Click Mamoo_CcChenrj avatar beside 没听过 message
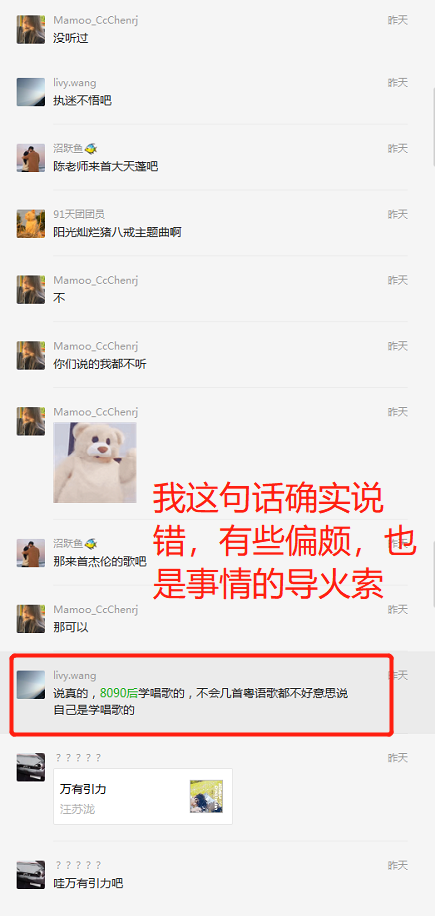Screen dimensions: 435x916 click(30, 29)
